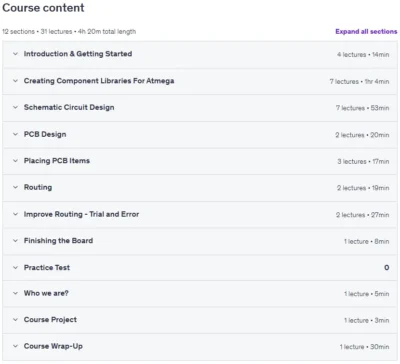Click the 'Course Project' section title

coord(50,320)
